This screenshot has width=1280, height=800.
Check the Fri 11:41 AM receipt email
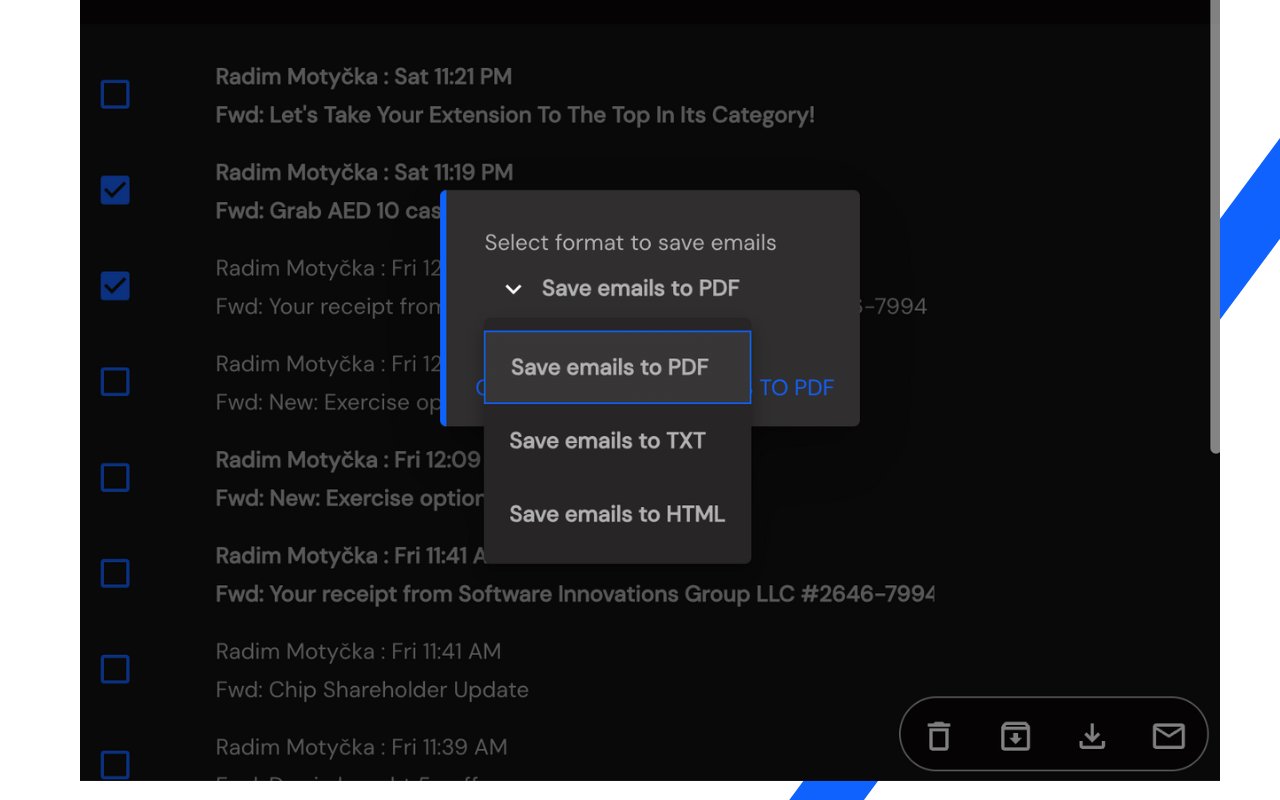click(x=114, y=574)
